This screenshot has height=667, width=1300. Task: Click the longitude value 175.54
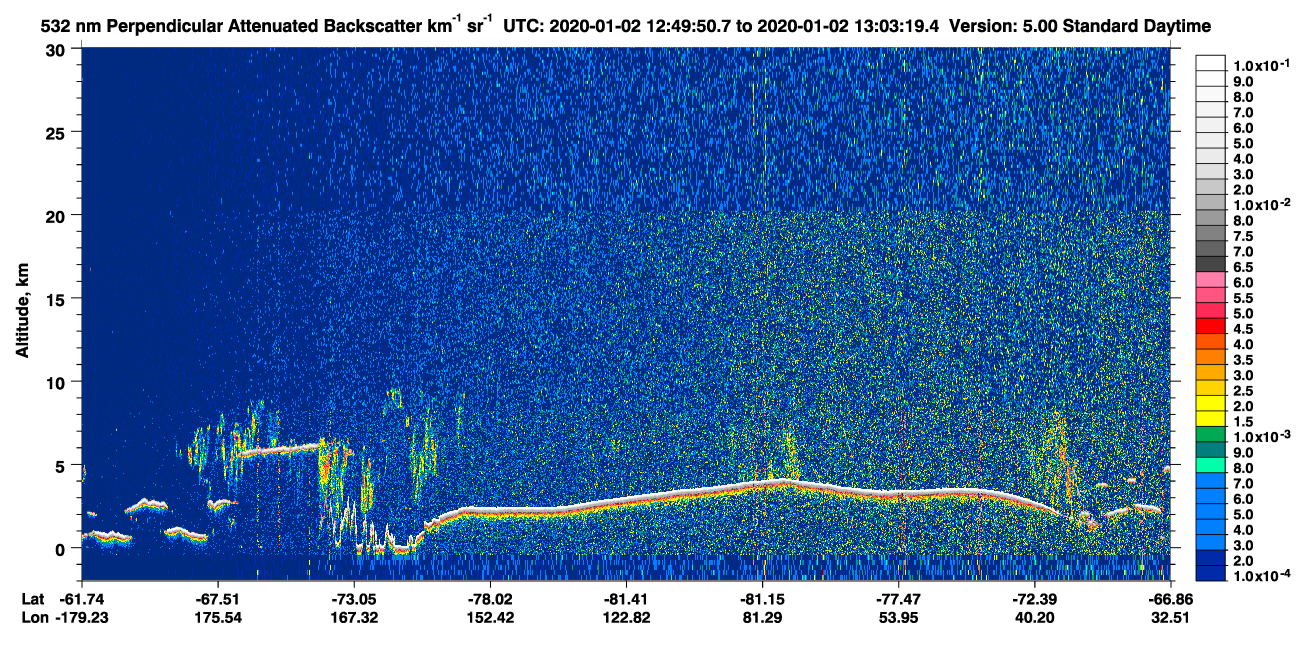pyautogui.click(x=218, y=617)
